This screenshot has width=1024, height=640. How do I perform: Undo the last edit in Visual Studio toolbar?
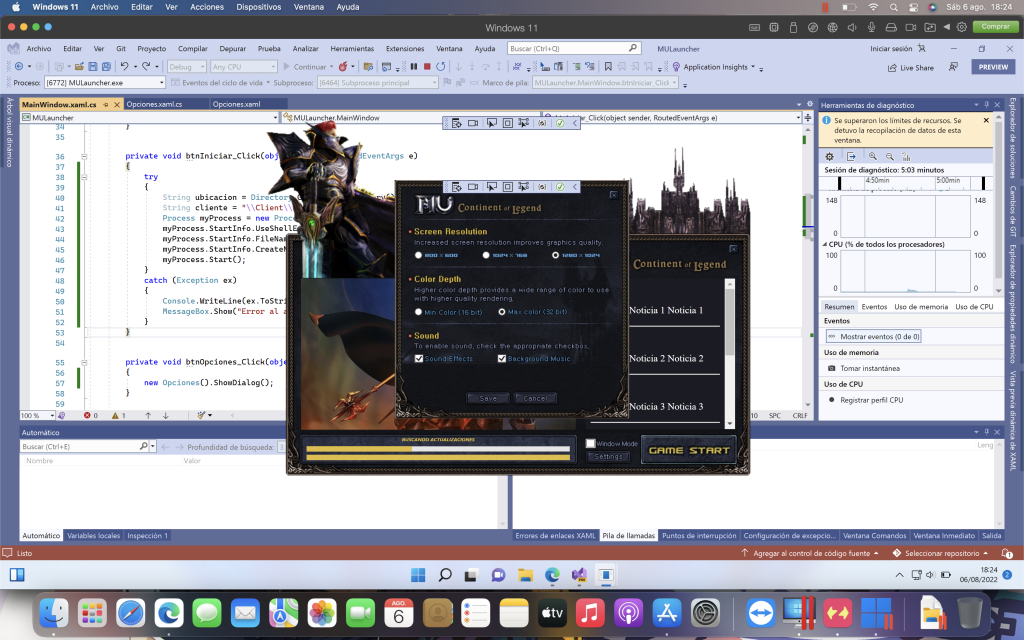125,67
